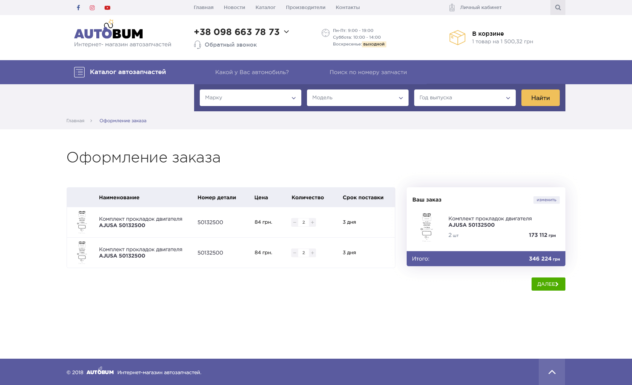
Task: Open the Instagram profile icon
Action: pos(92,8)
